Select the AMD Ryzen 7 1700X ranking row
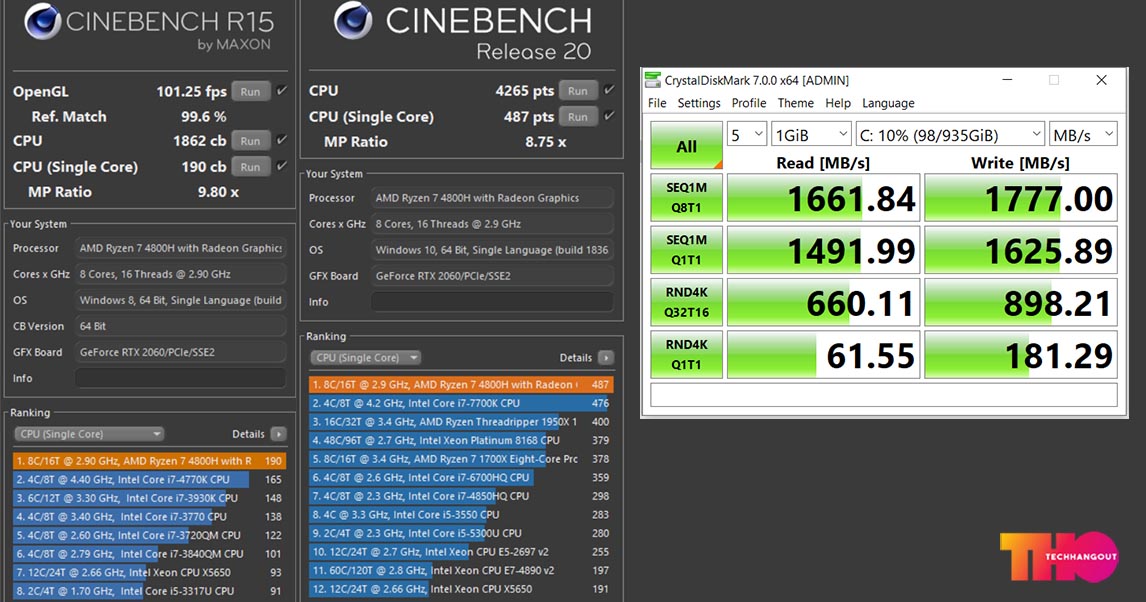The width and height of the screenshot is (1146, 602). pyautogui.click(x=461, y=459)
